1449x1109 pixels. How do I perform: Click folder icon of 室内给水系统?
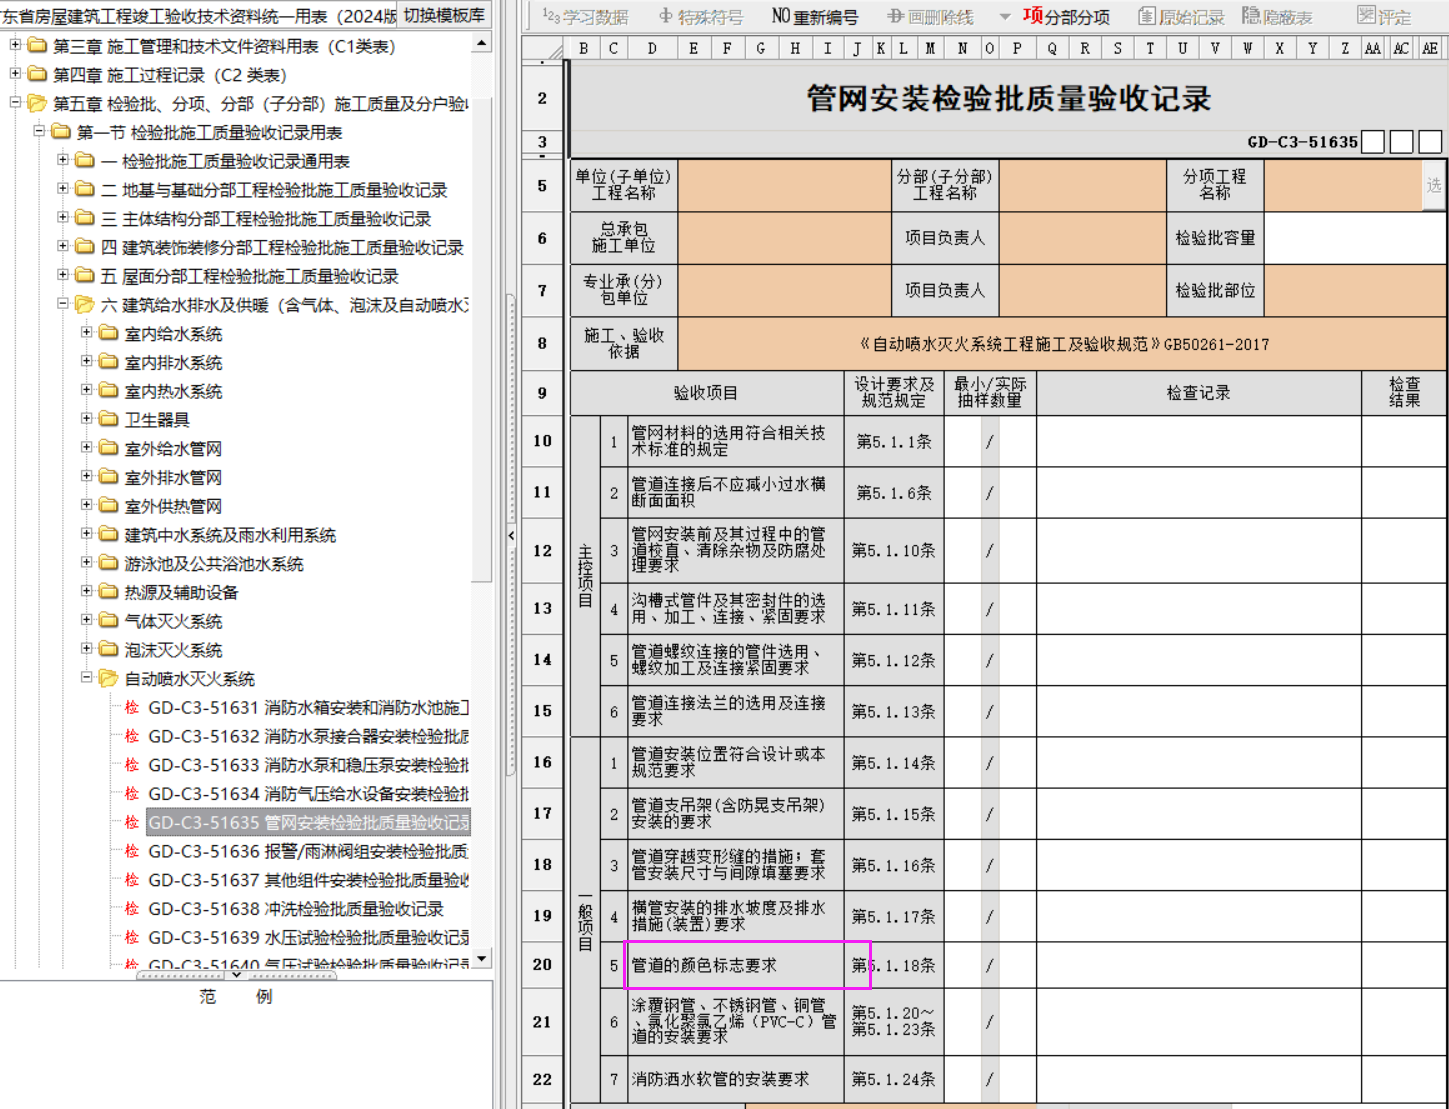[108, 333]
